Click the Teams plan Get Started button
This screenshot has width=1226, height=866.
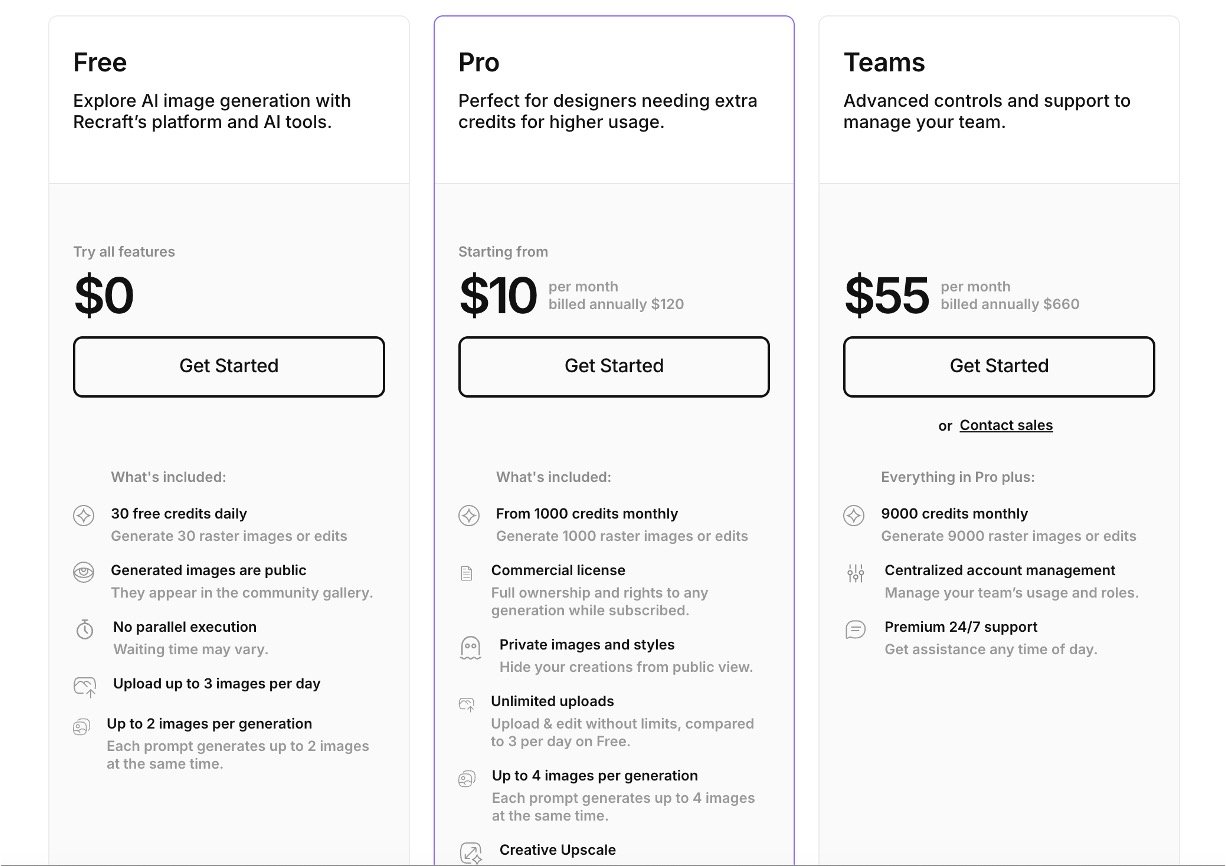pyautogui.click(x=999, y=366)
